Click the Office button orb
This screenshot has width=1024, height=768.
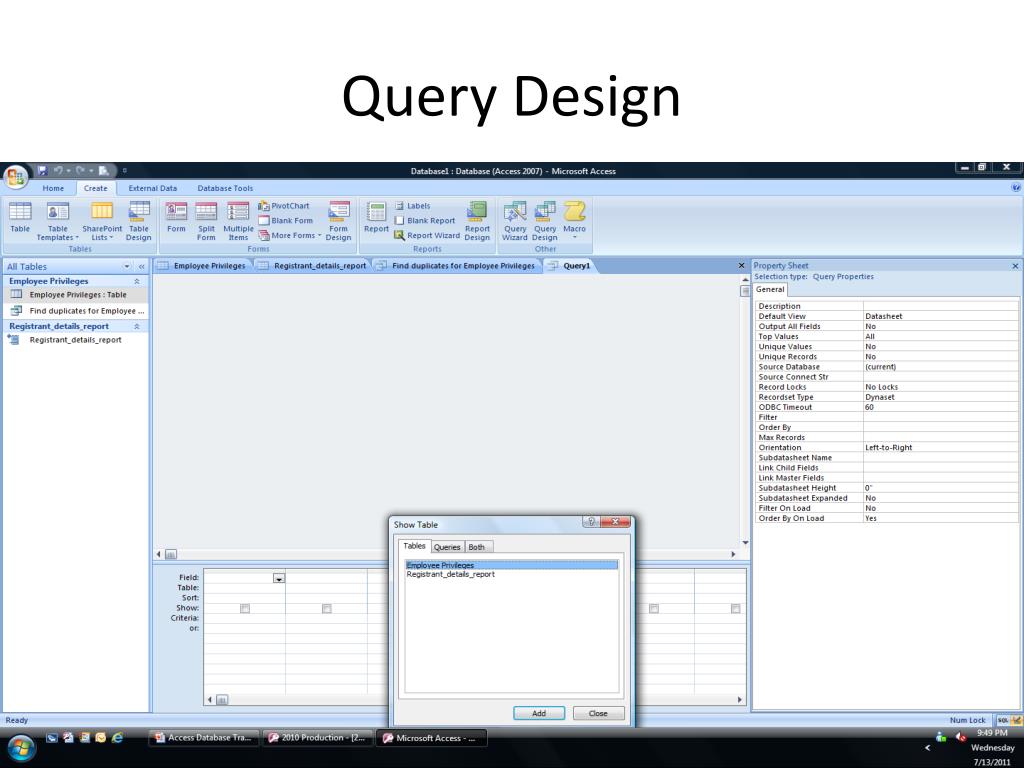pos(16,177)
